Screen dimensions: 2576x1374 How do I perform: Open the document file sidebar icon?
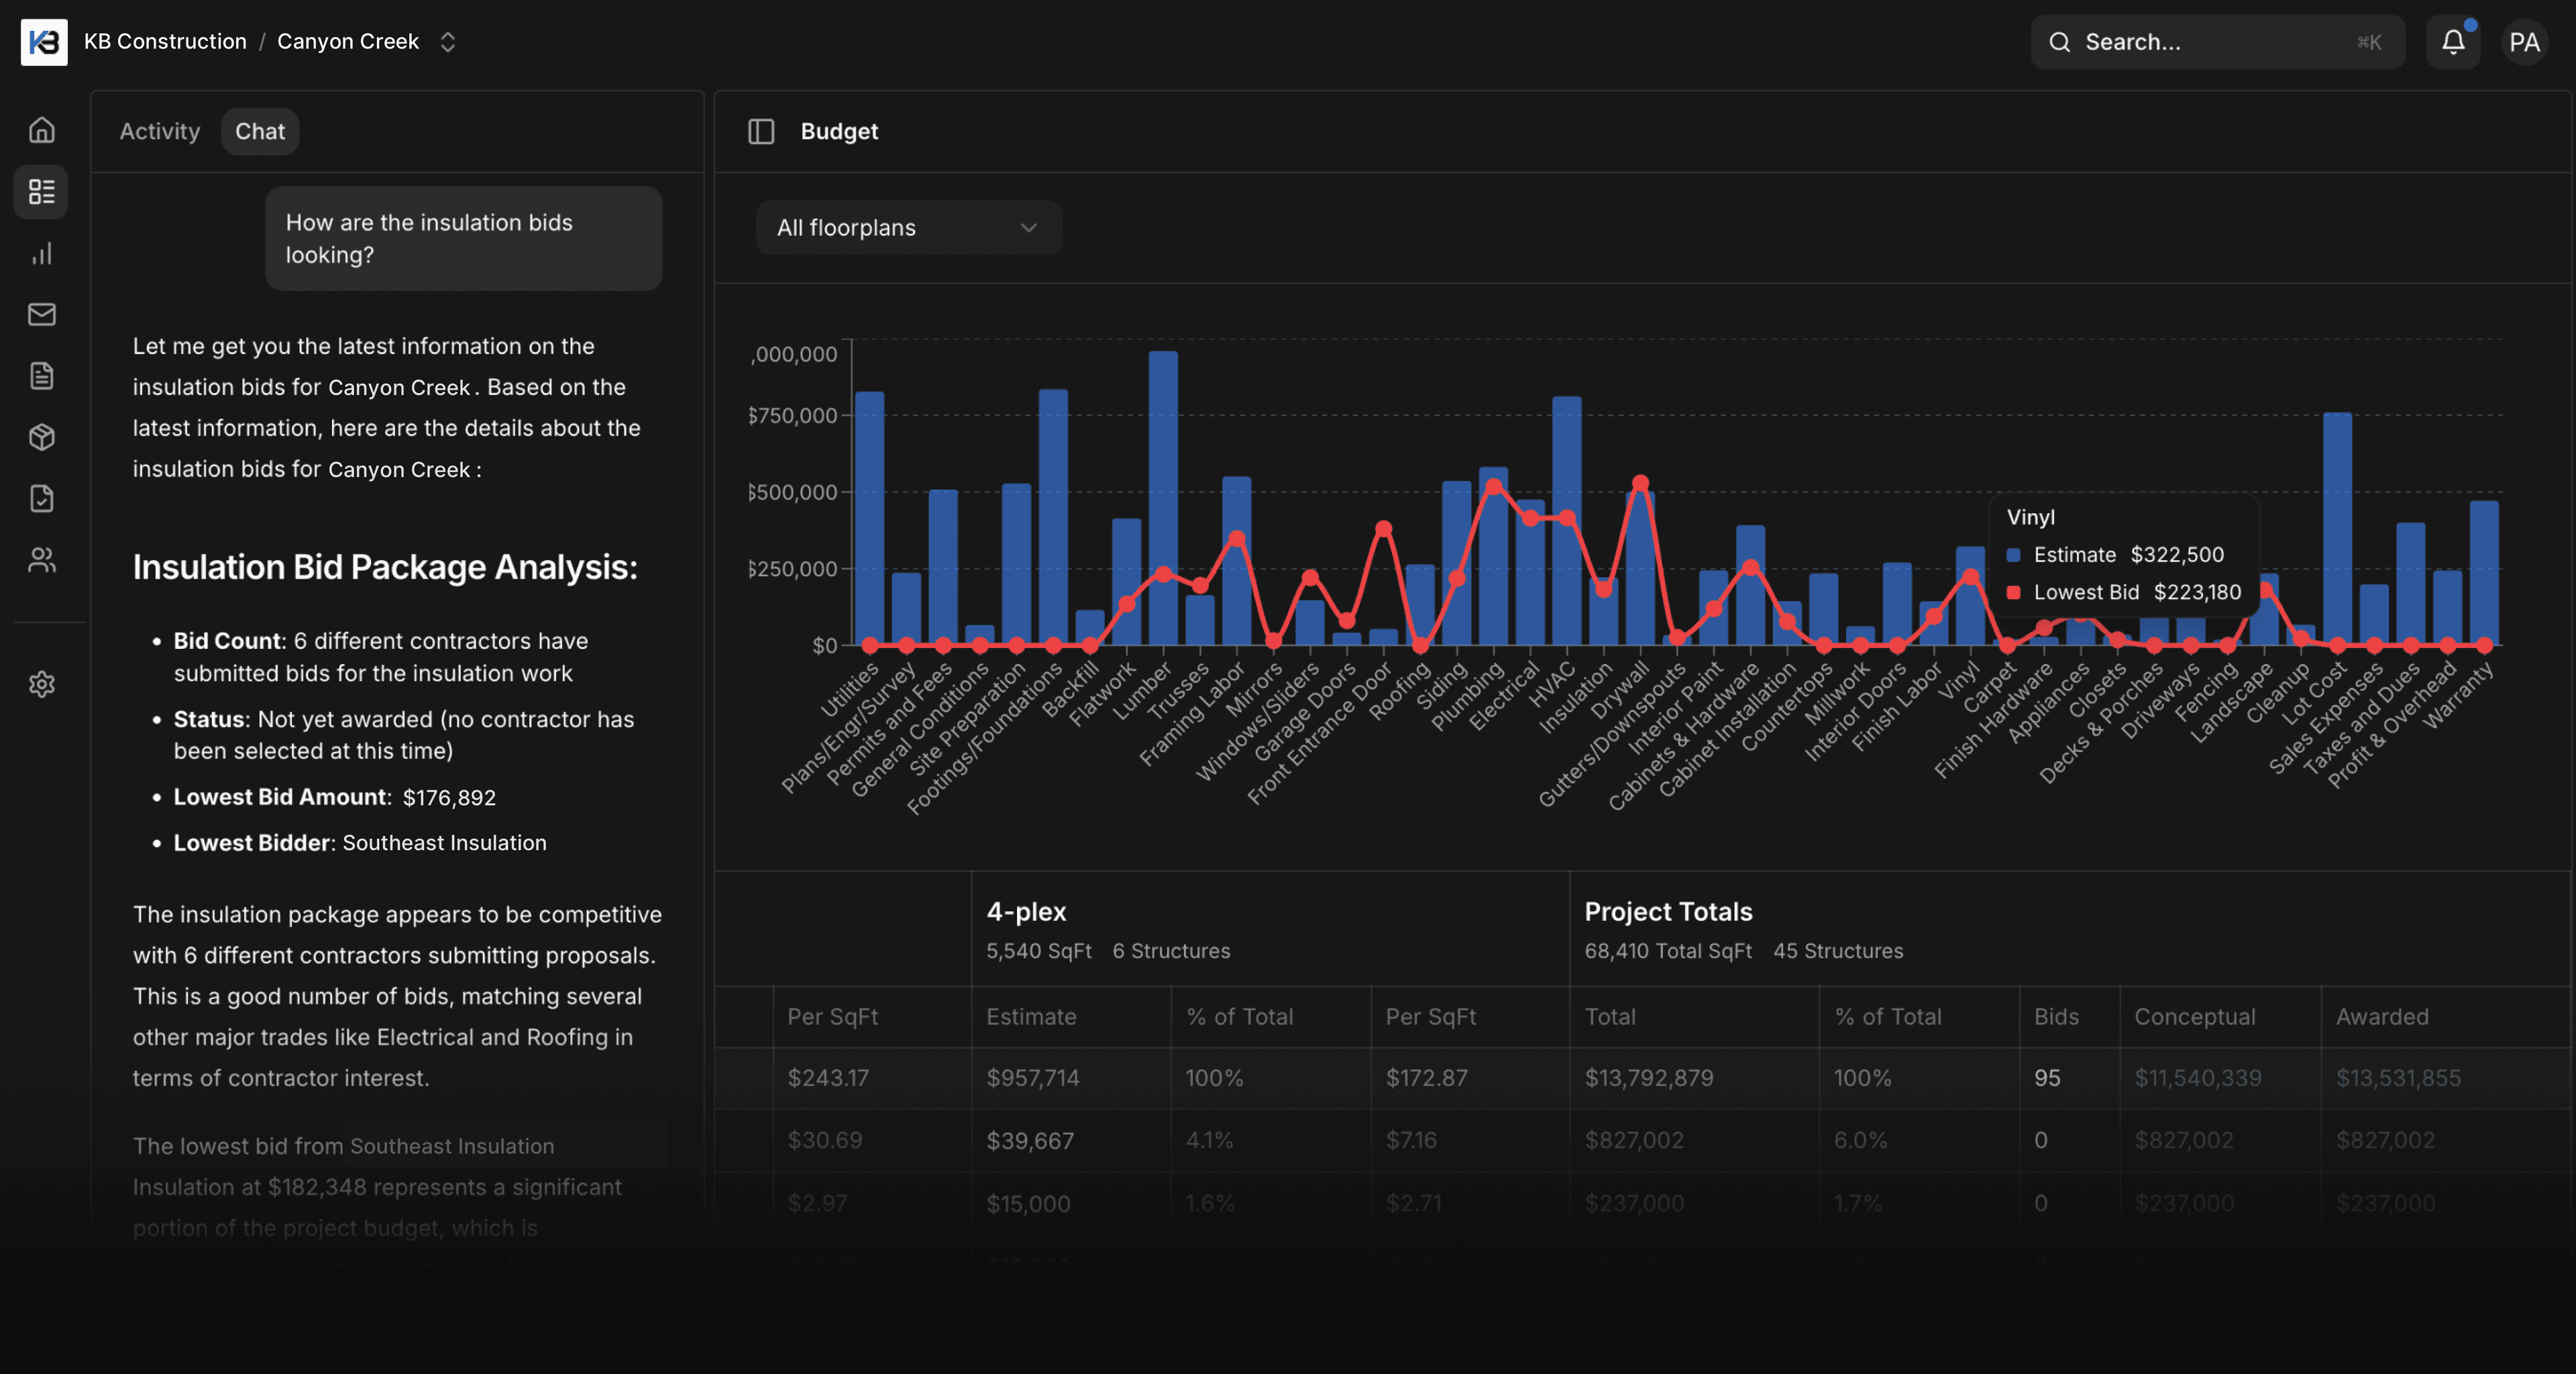click(x=41, y=376)
